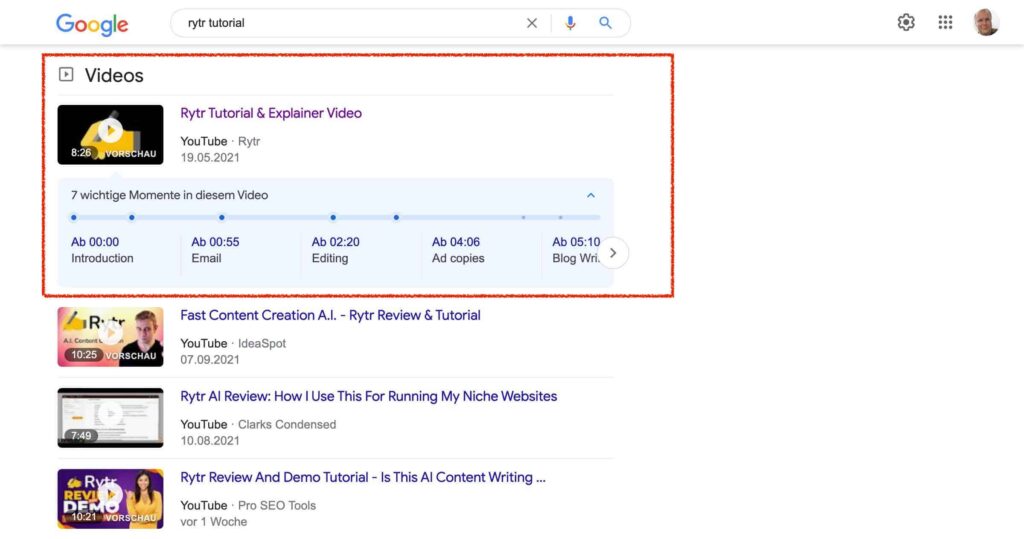This screenshot has width=1024, height=539.
Task: Click the 'IdeaSpot' channel name
Action: click(262, 343)
